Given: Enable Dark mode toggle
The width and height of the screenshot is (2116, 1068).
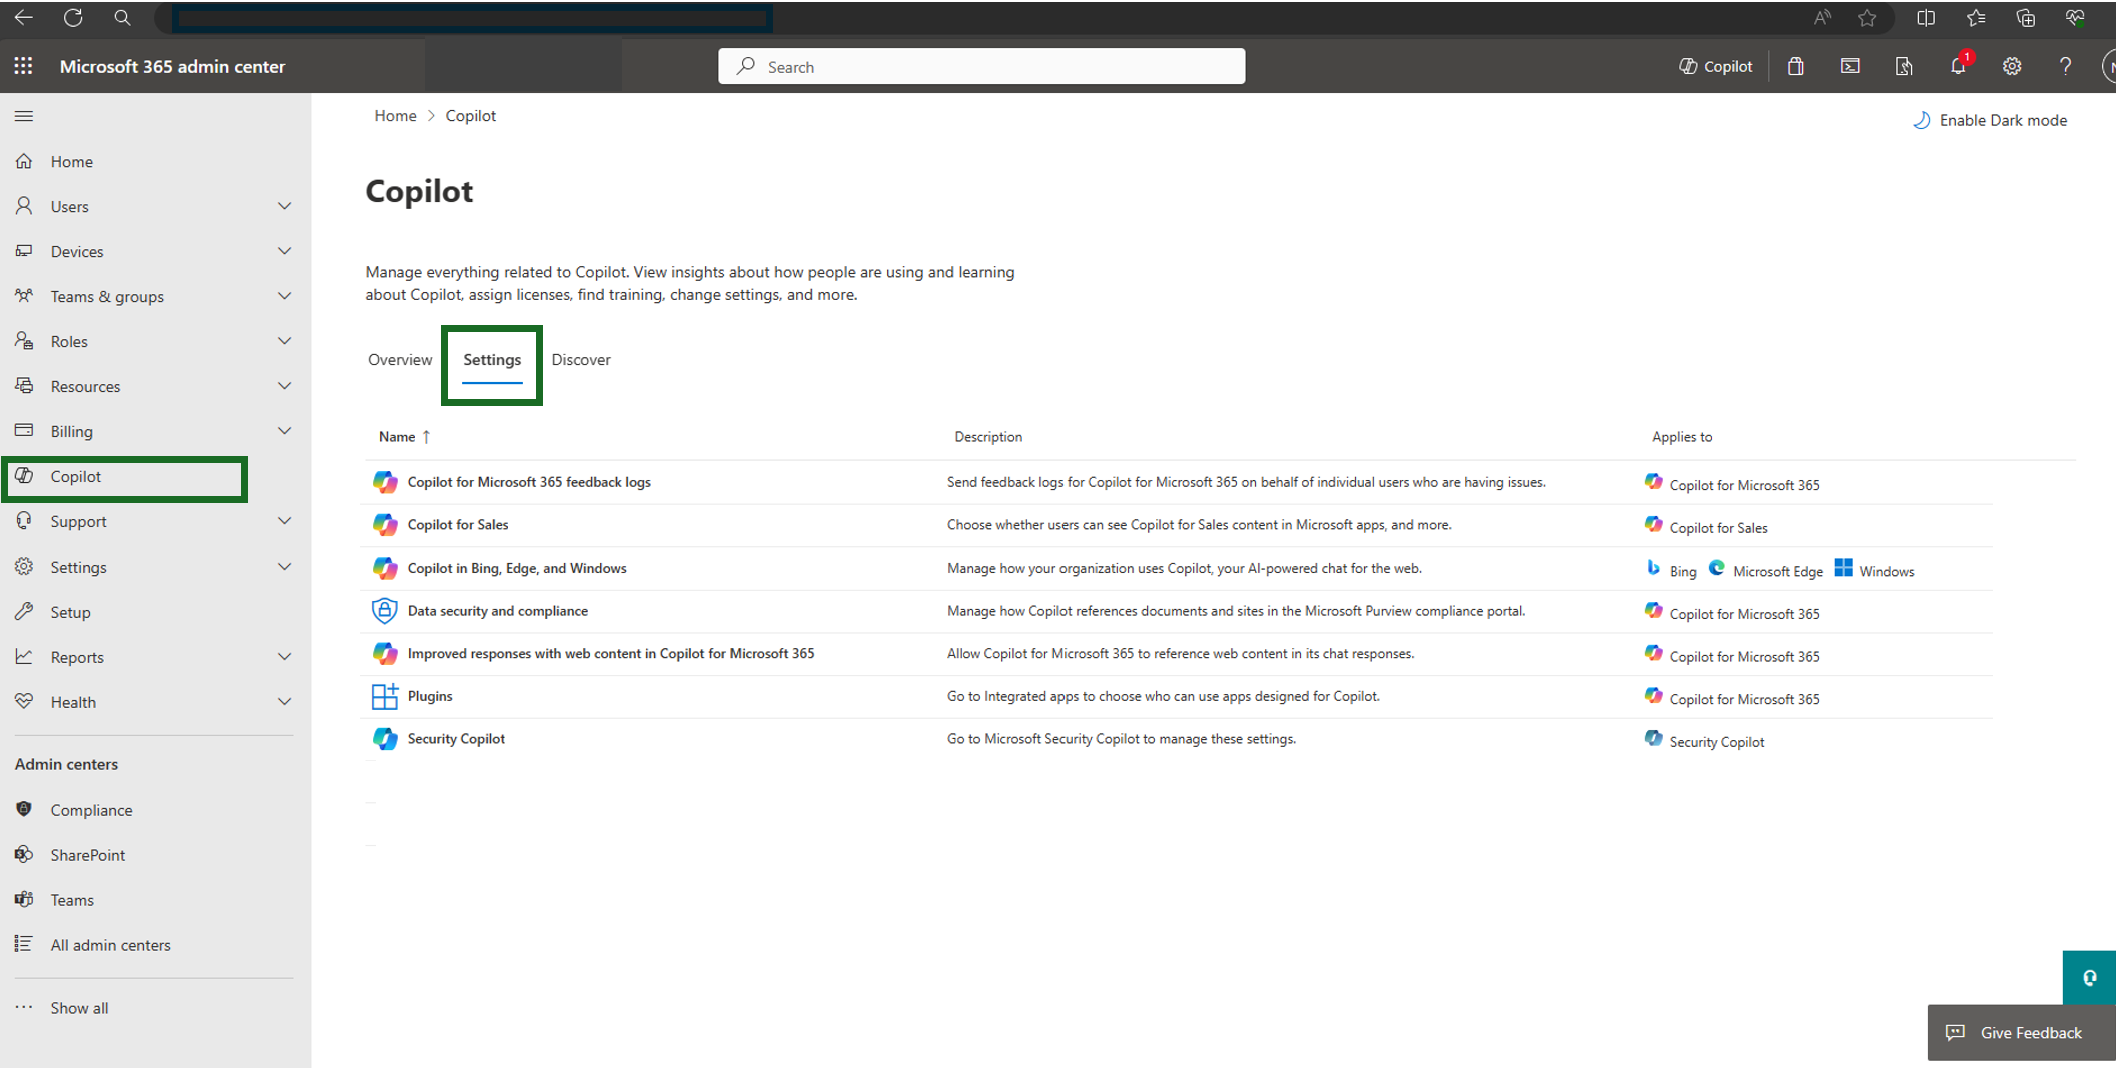Looking at the screenshot, I should pos(1989,120).
